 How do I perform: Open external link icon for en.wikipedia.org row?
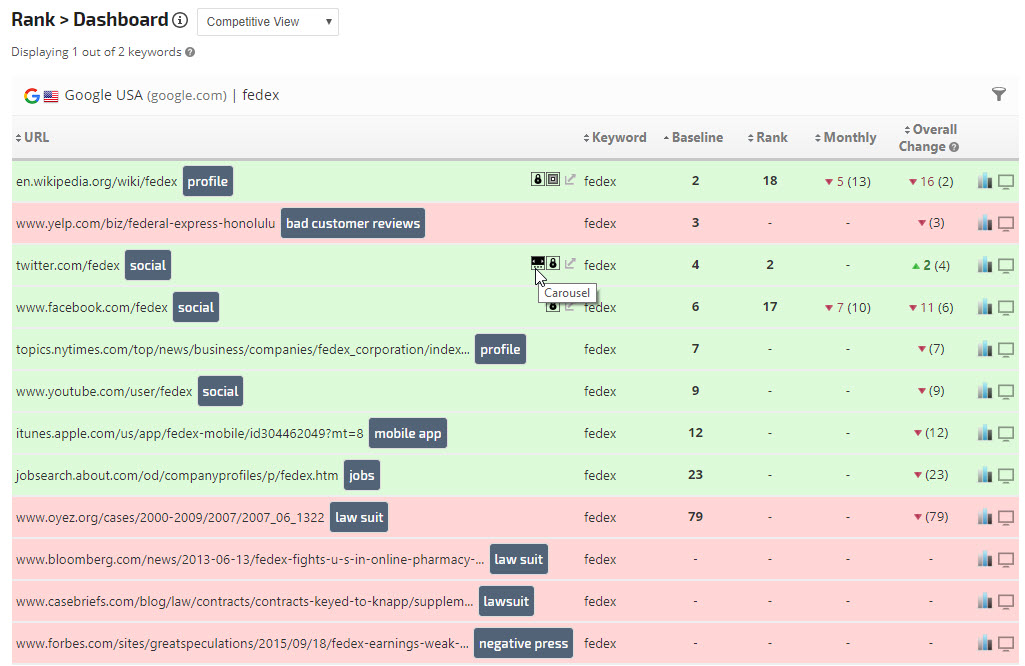click(571, 180)
